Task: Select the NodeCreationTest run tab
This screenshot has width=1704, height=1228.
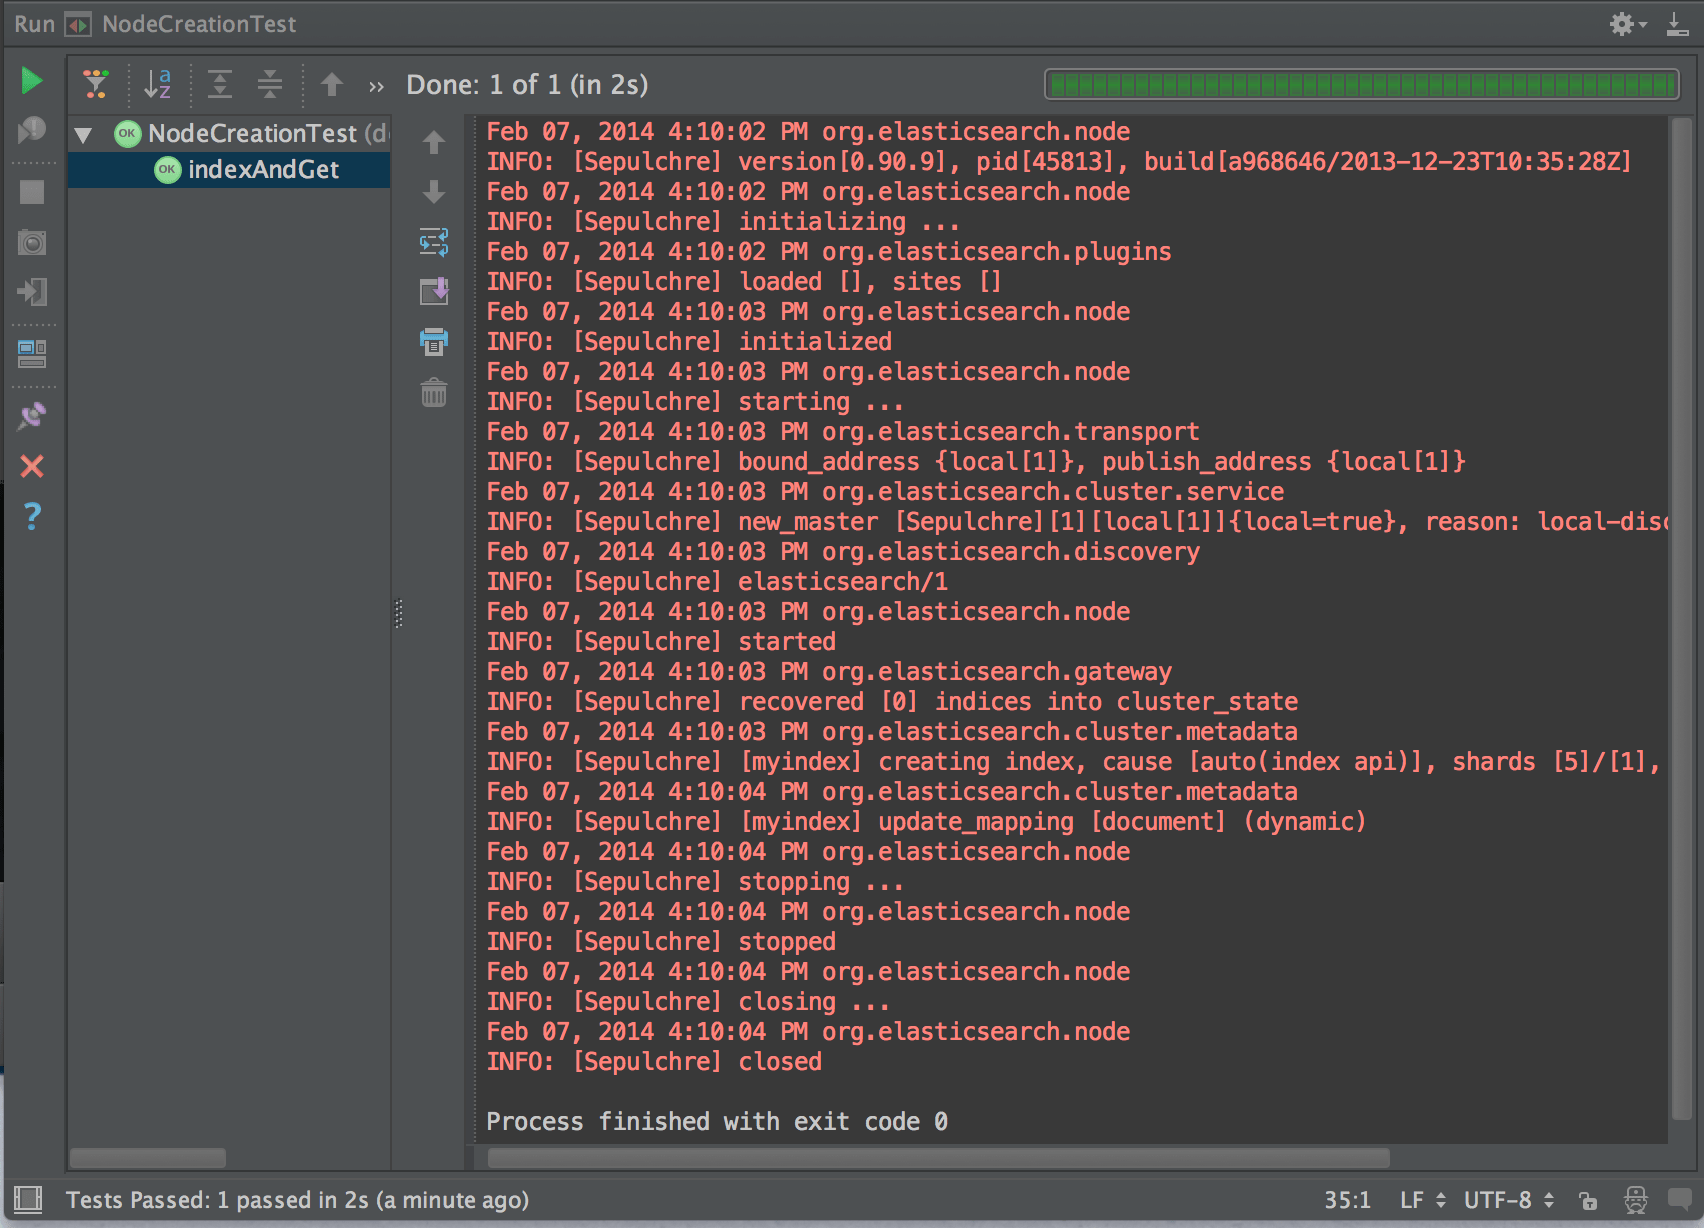Action: [x=198, y=24]
